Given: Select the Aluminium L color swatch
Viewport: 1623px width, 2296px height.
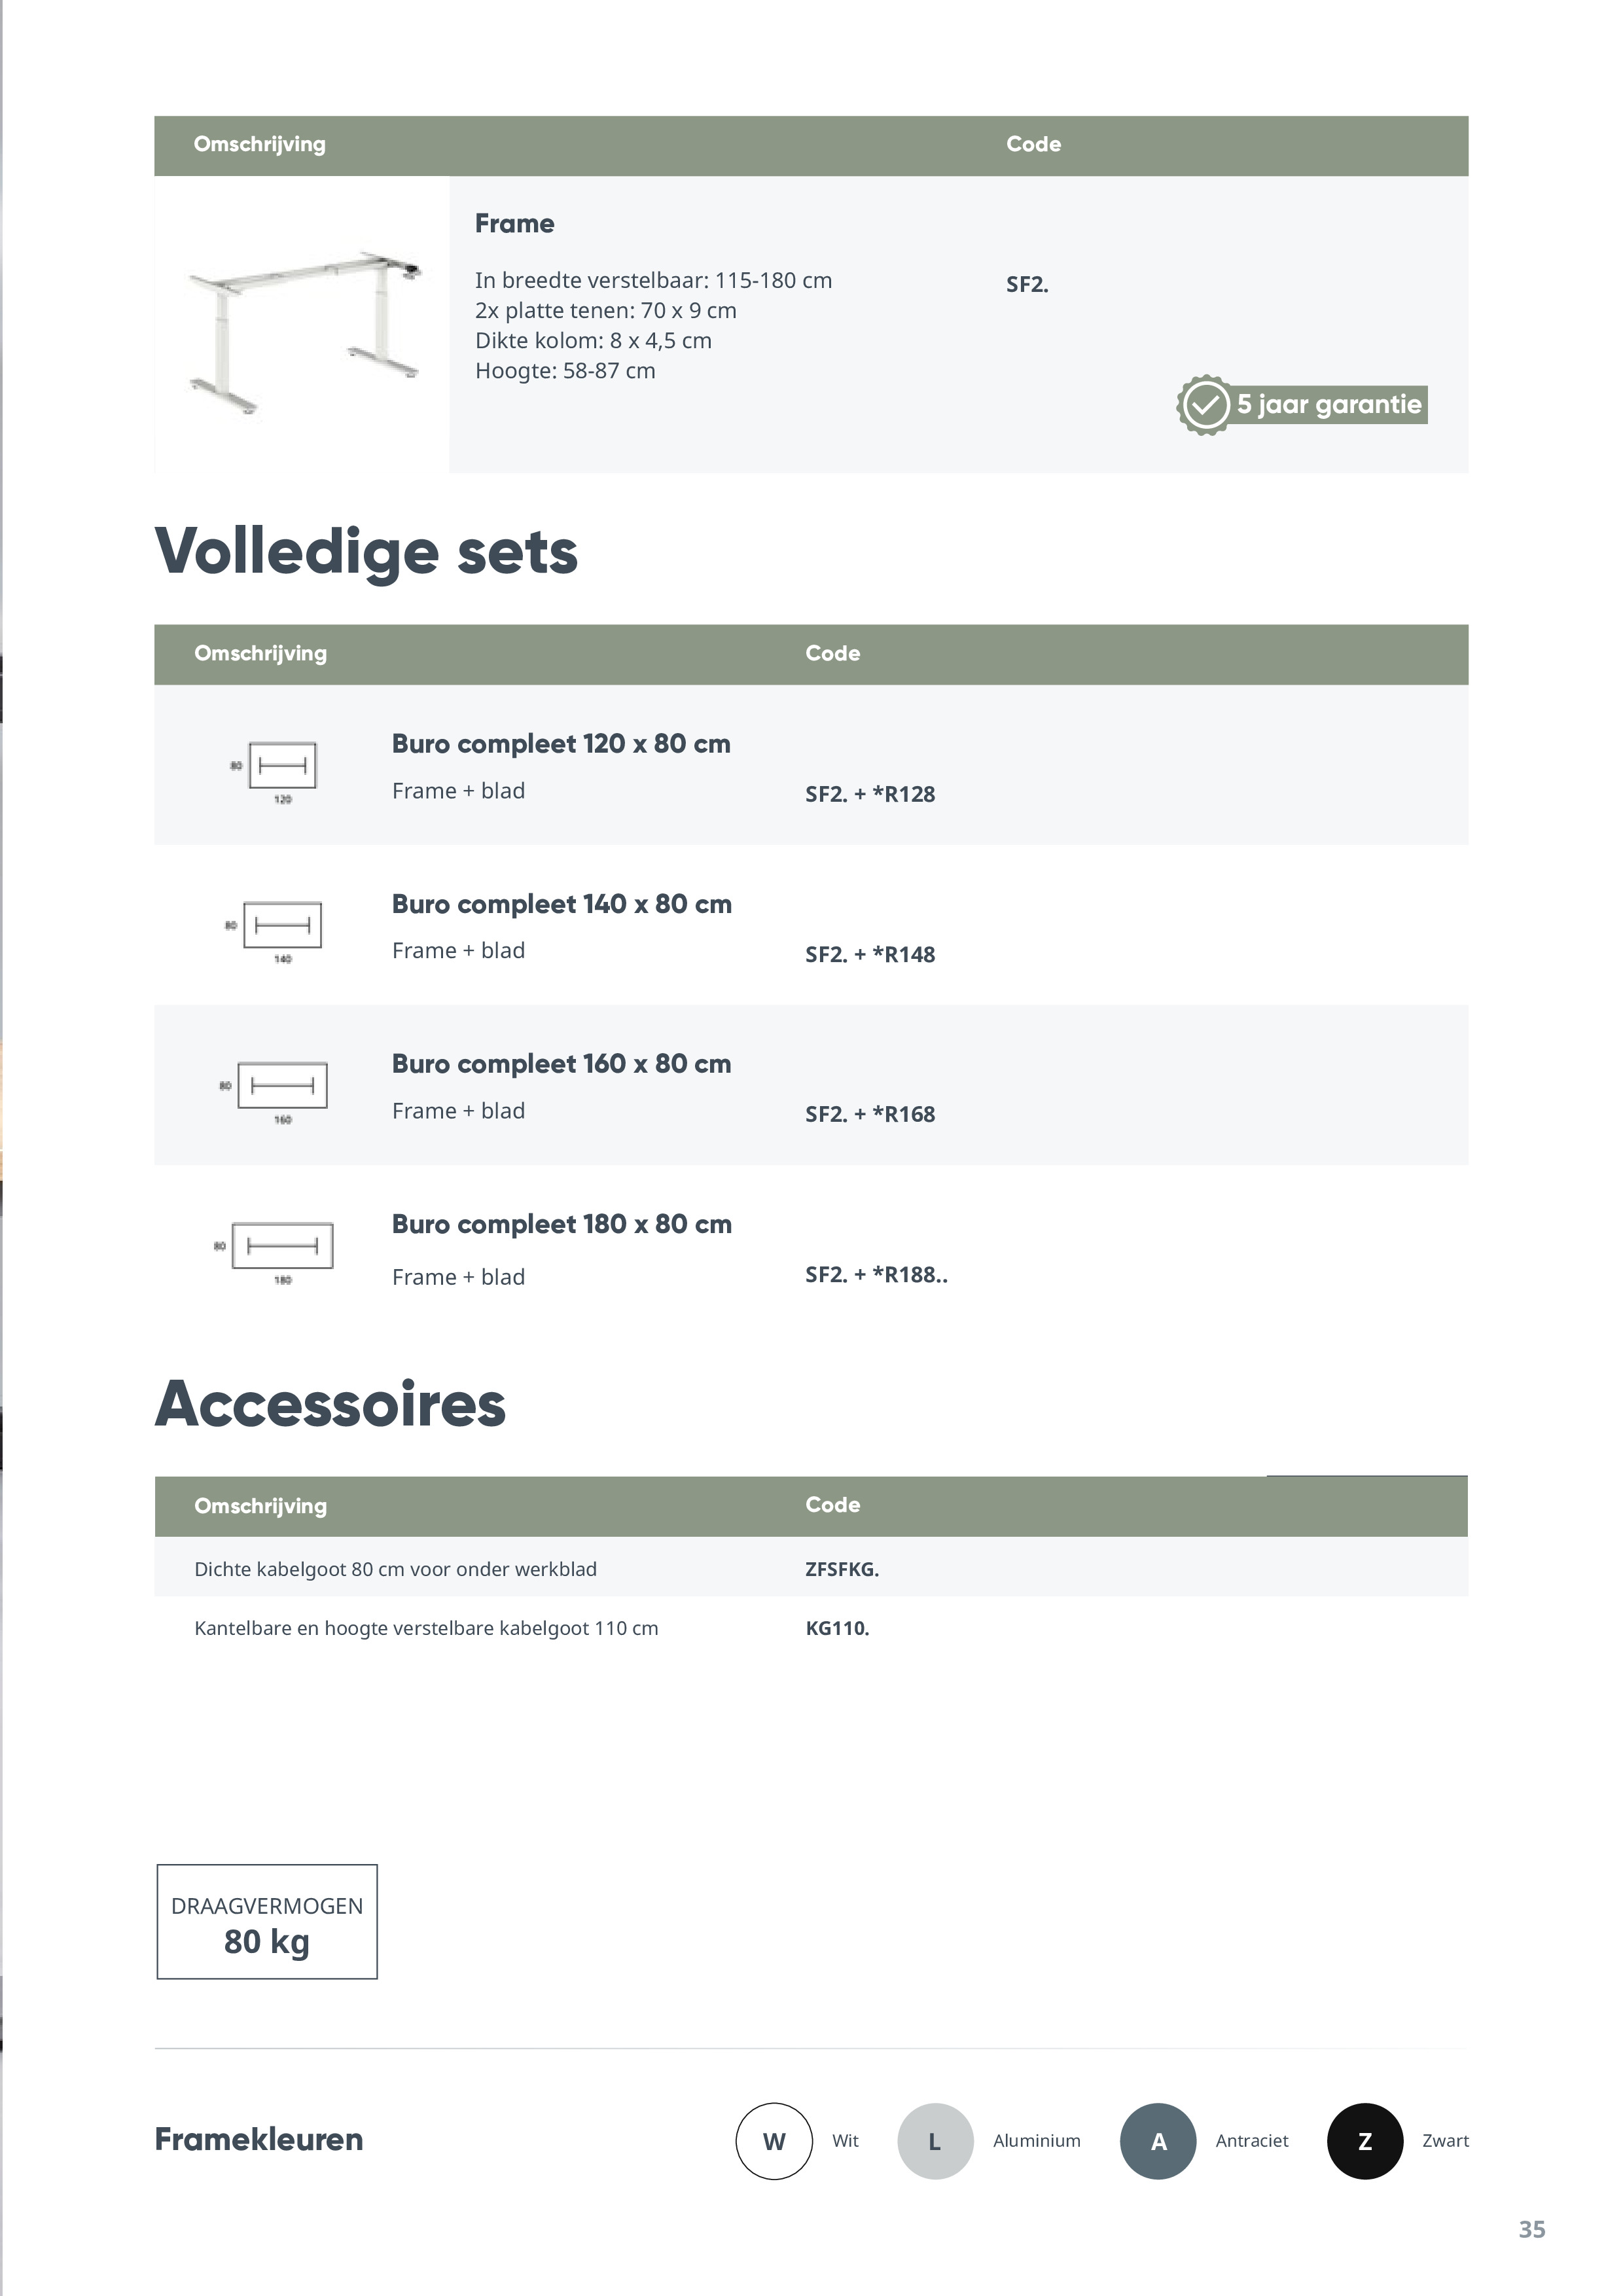Looking at the screenshot, I should (935, 2141).
